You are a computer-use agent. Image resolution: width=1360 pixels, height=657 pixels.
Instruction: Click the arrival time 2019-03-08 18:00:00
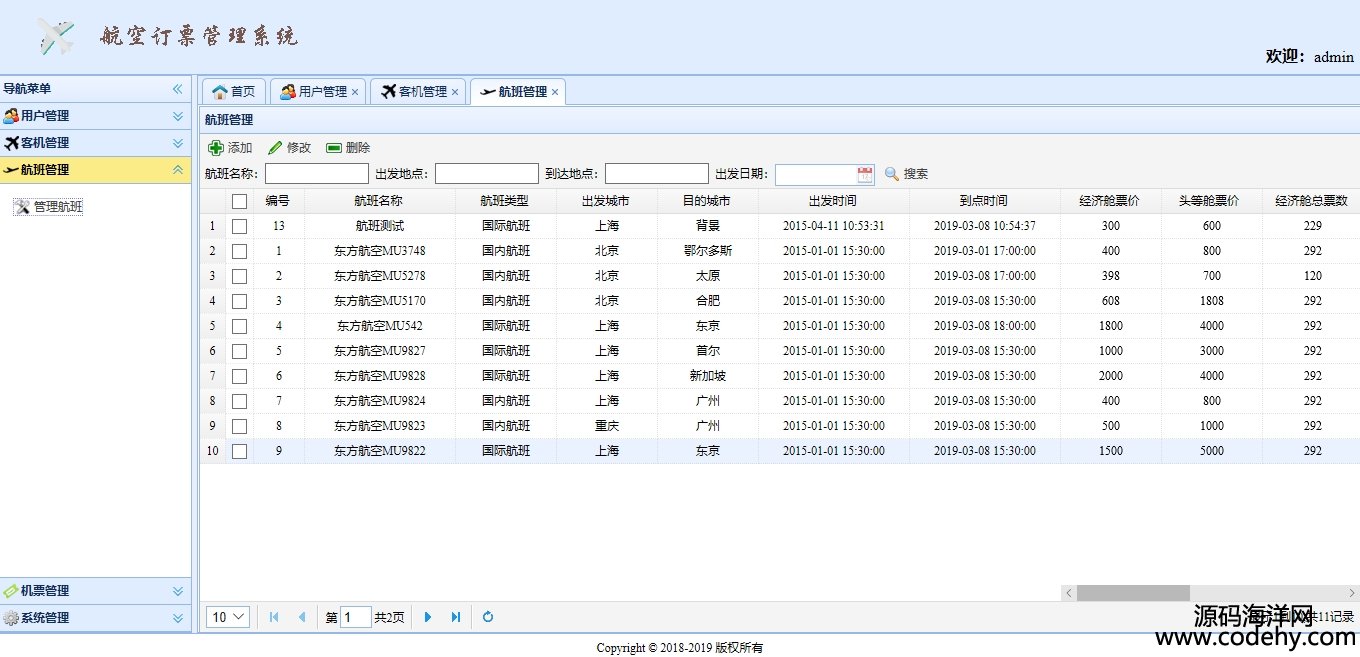click(985, 326)
